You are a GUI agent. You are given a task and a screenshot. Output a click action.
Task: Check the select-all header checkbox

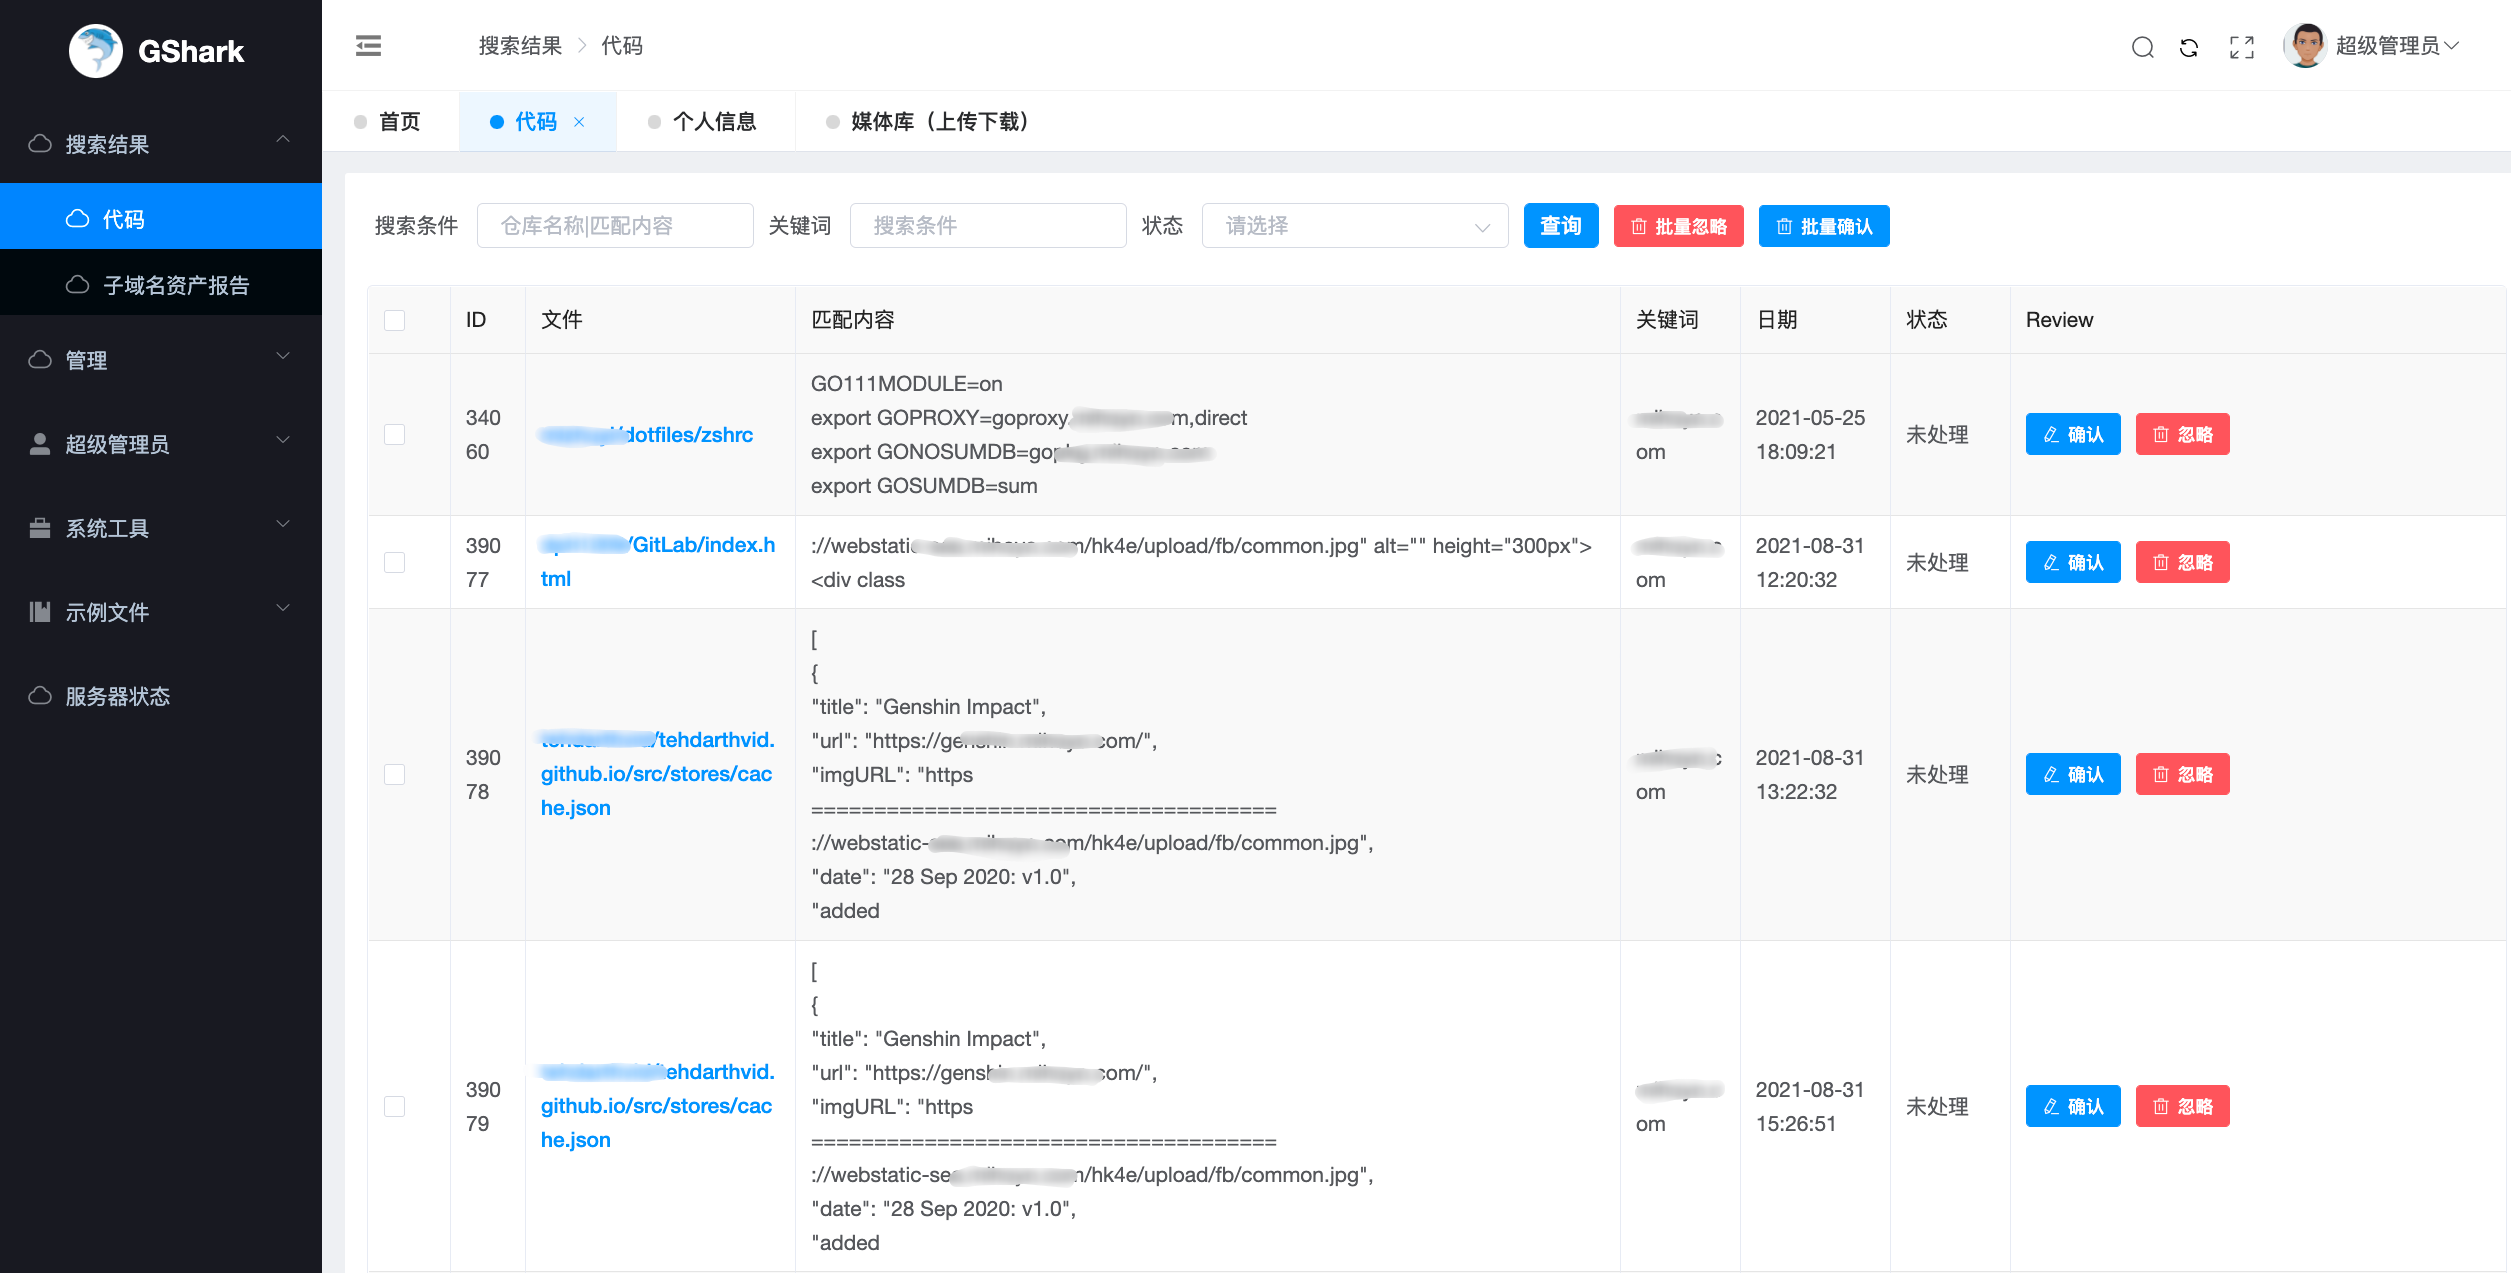click(395, 320)
